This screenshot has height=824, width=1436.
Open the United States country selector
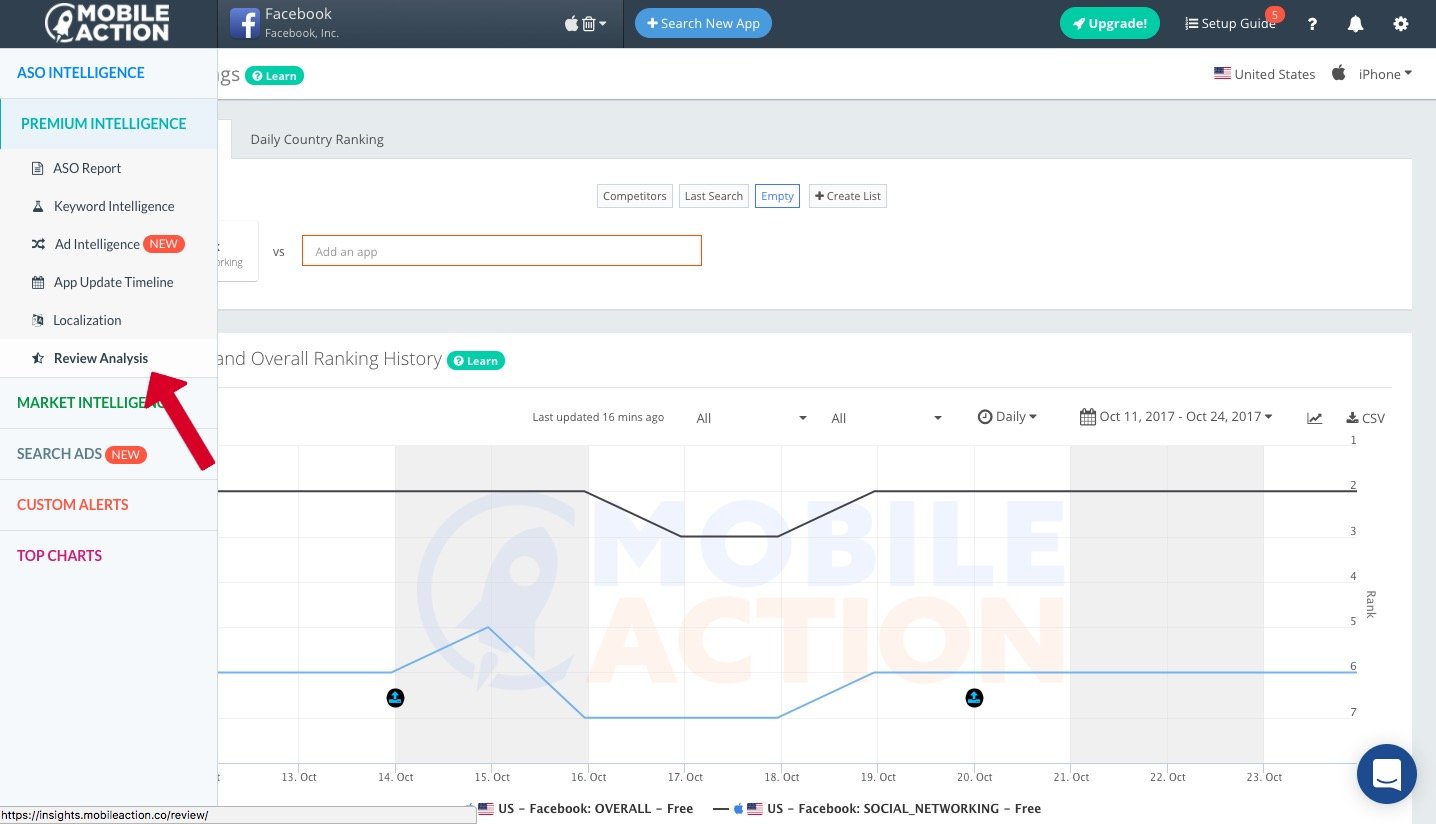tap(1265, 74)
